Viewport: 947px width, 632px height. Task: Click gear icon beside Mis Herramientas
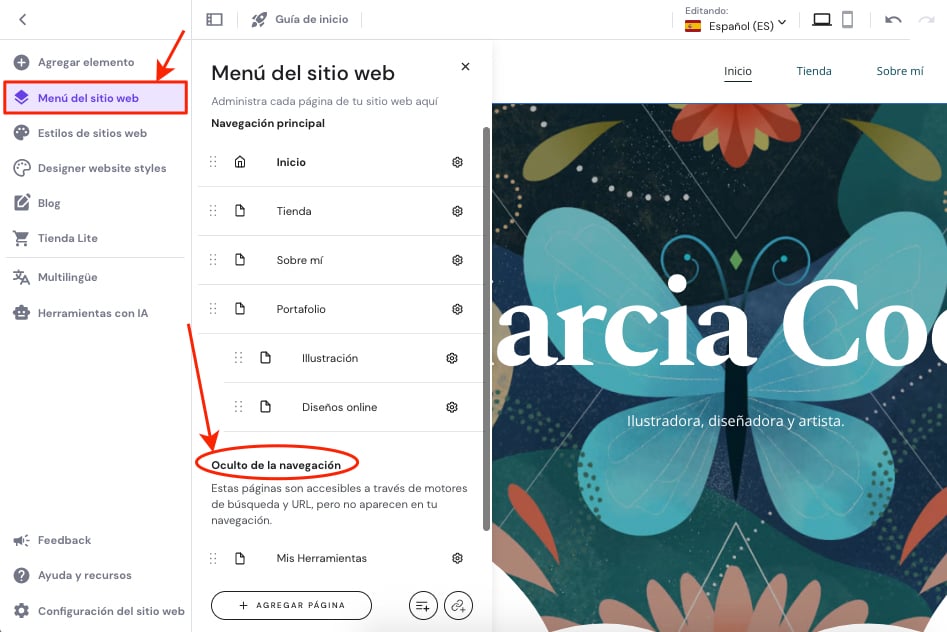point(457,558)
